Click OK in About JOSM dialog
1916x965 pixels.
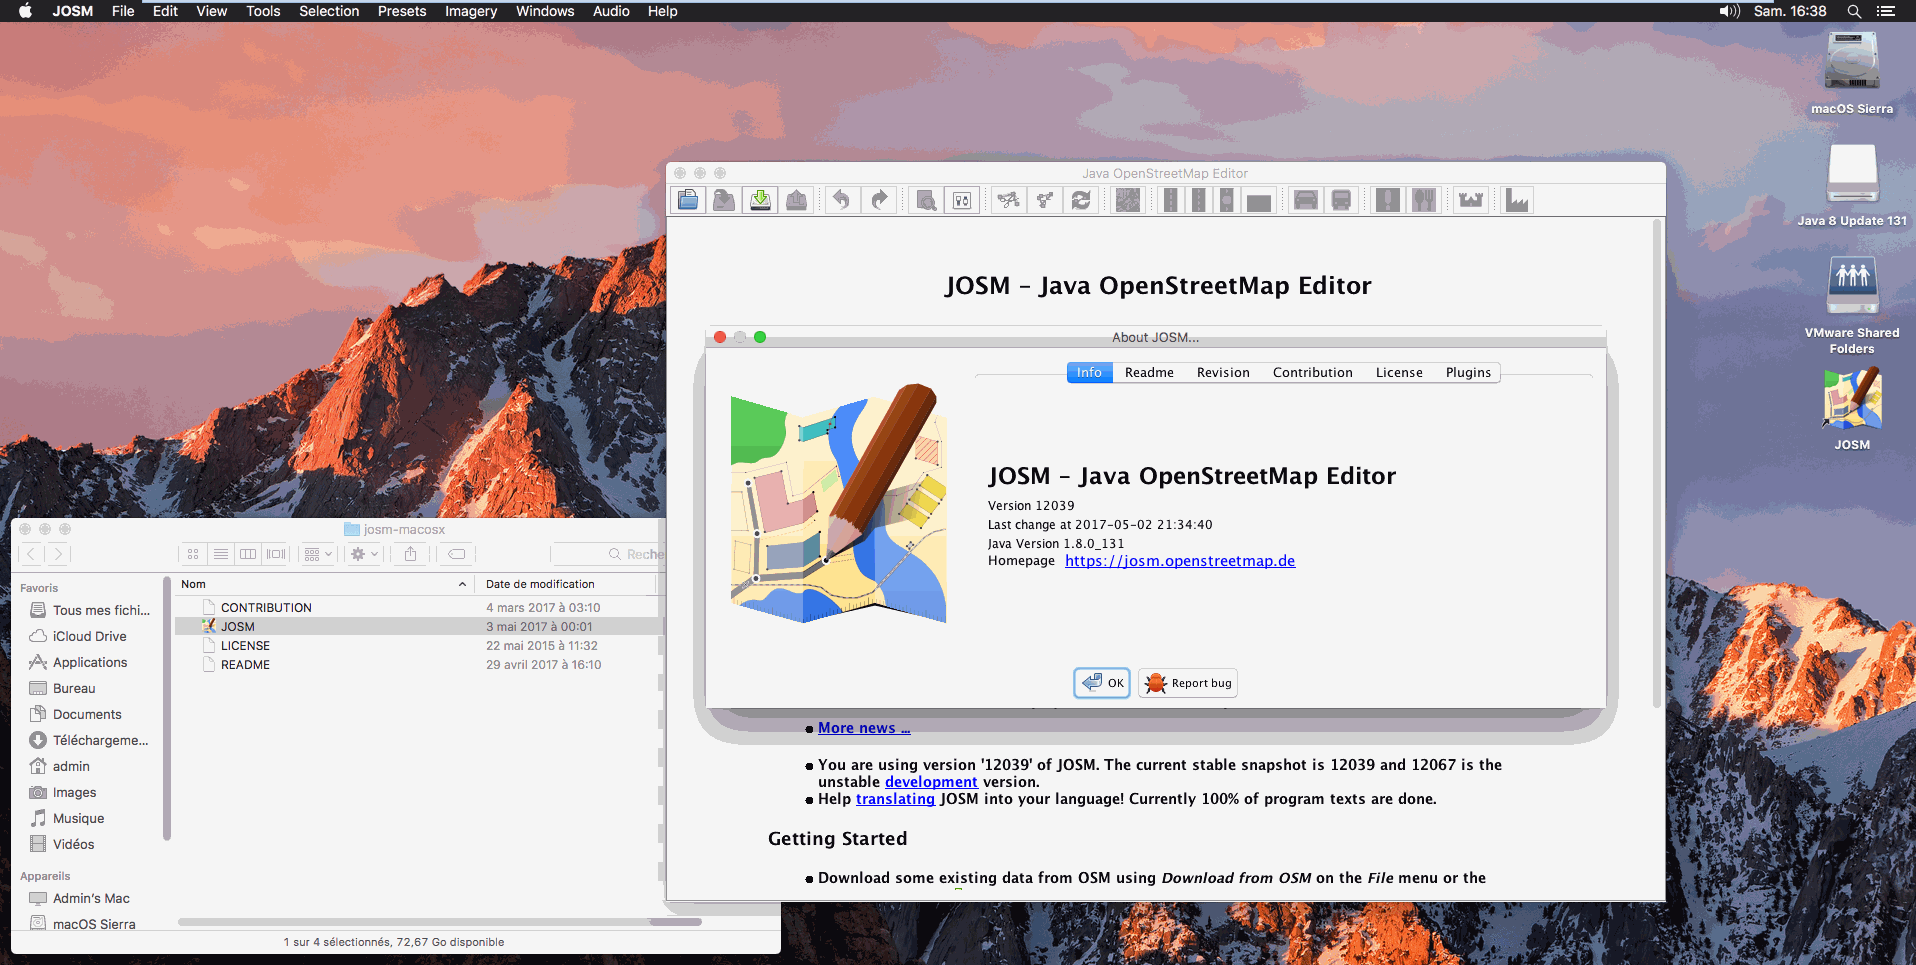tap(1102, 683)
